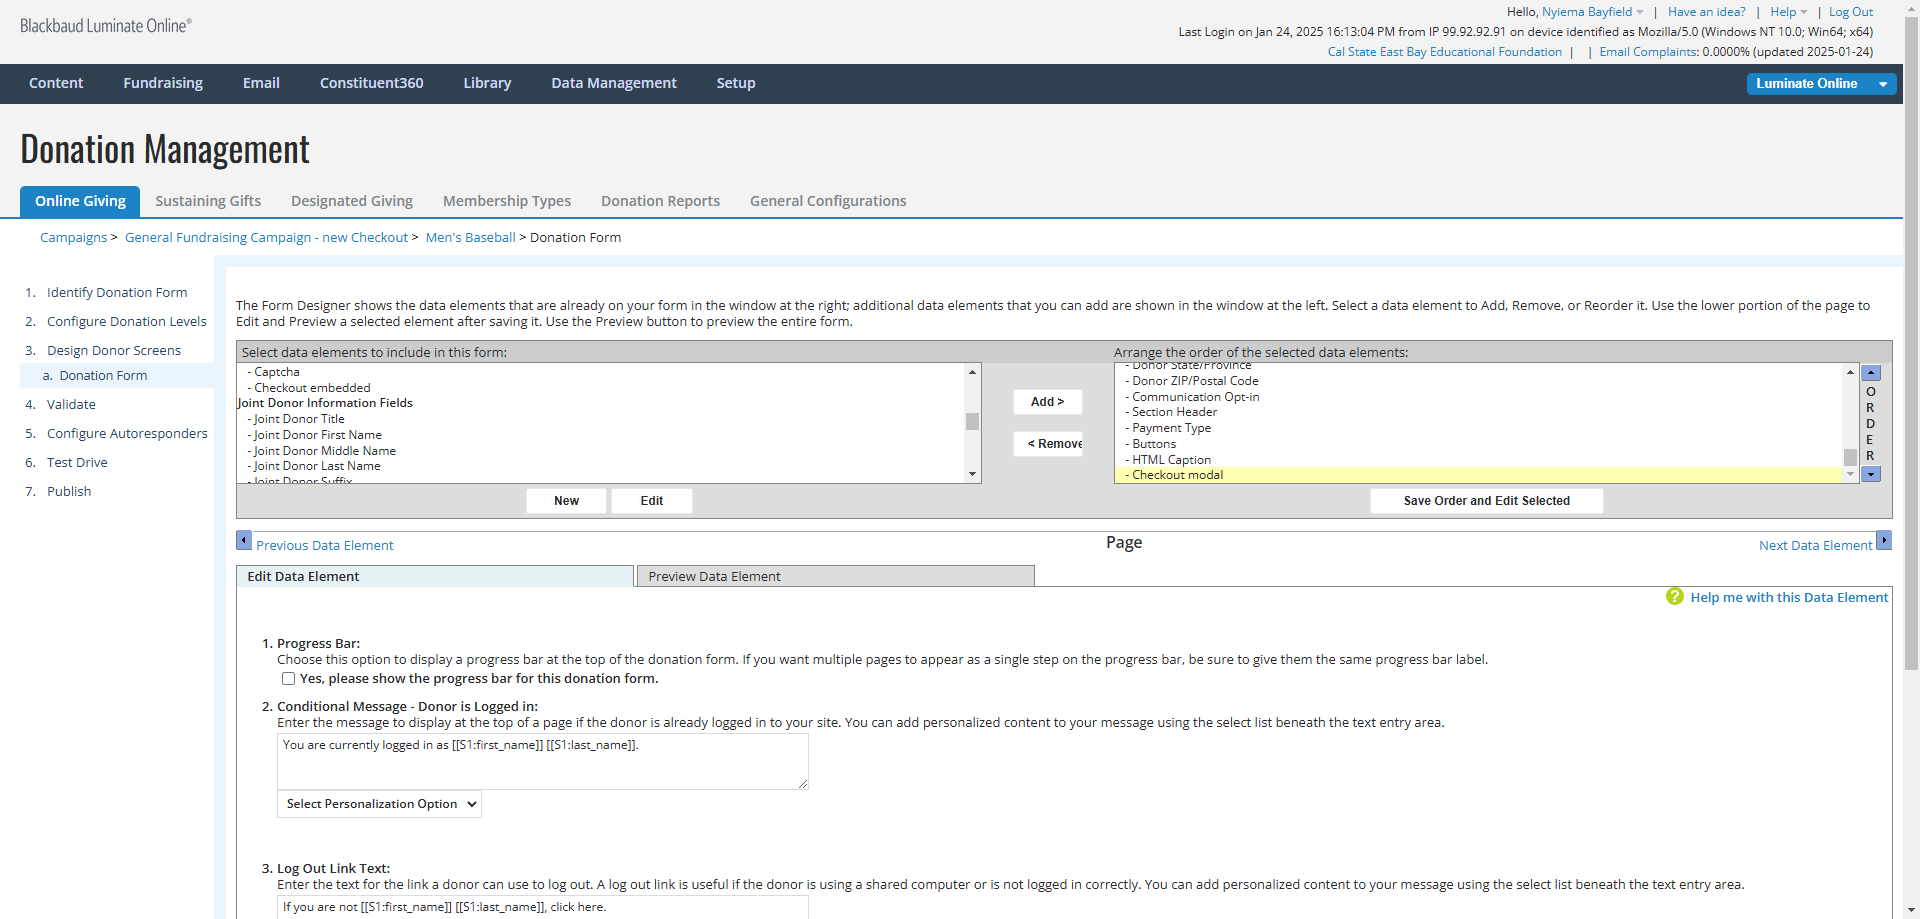Image resolution: width=1920 pixels, height=919 pixels.
Task: Click the Previous Data Element link
Action: [325, 545]
